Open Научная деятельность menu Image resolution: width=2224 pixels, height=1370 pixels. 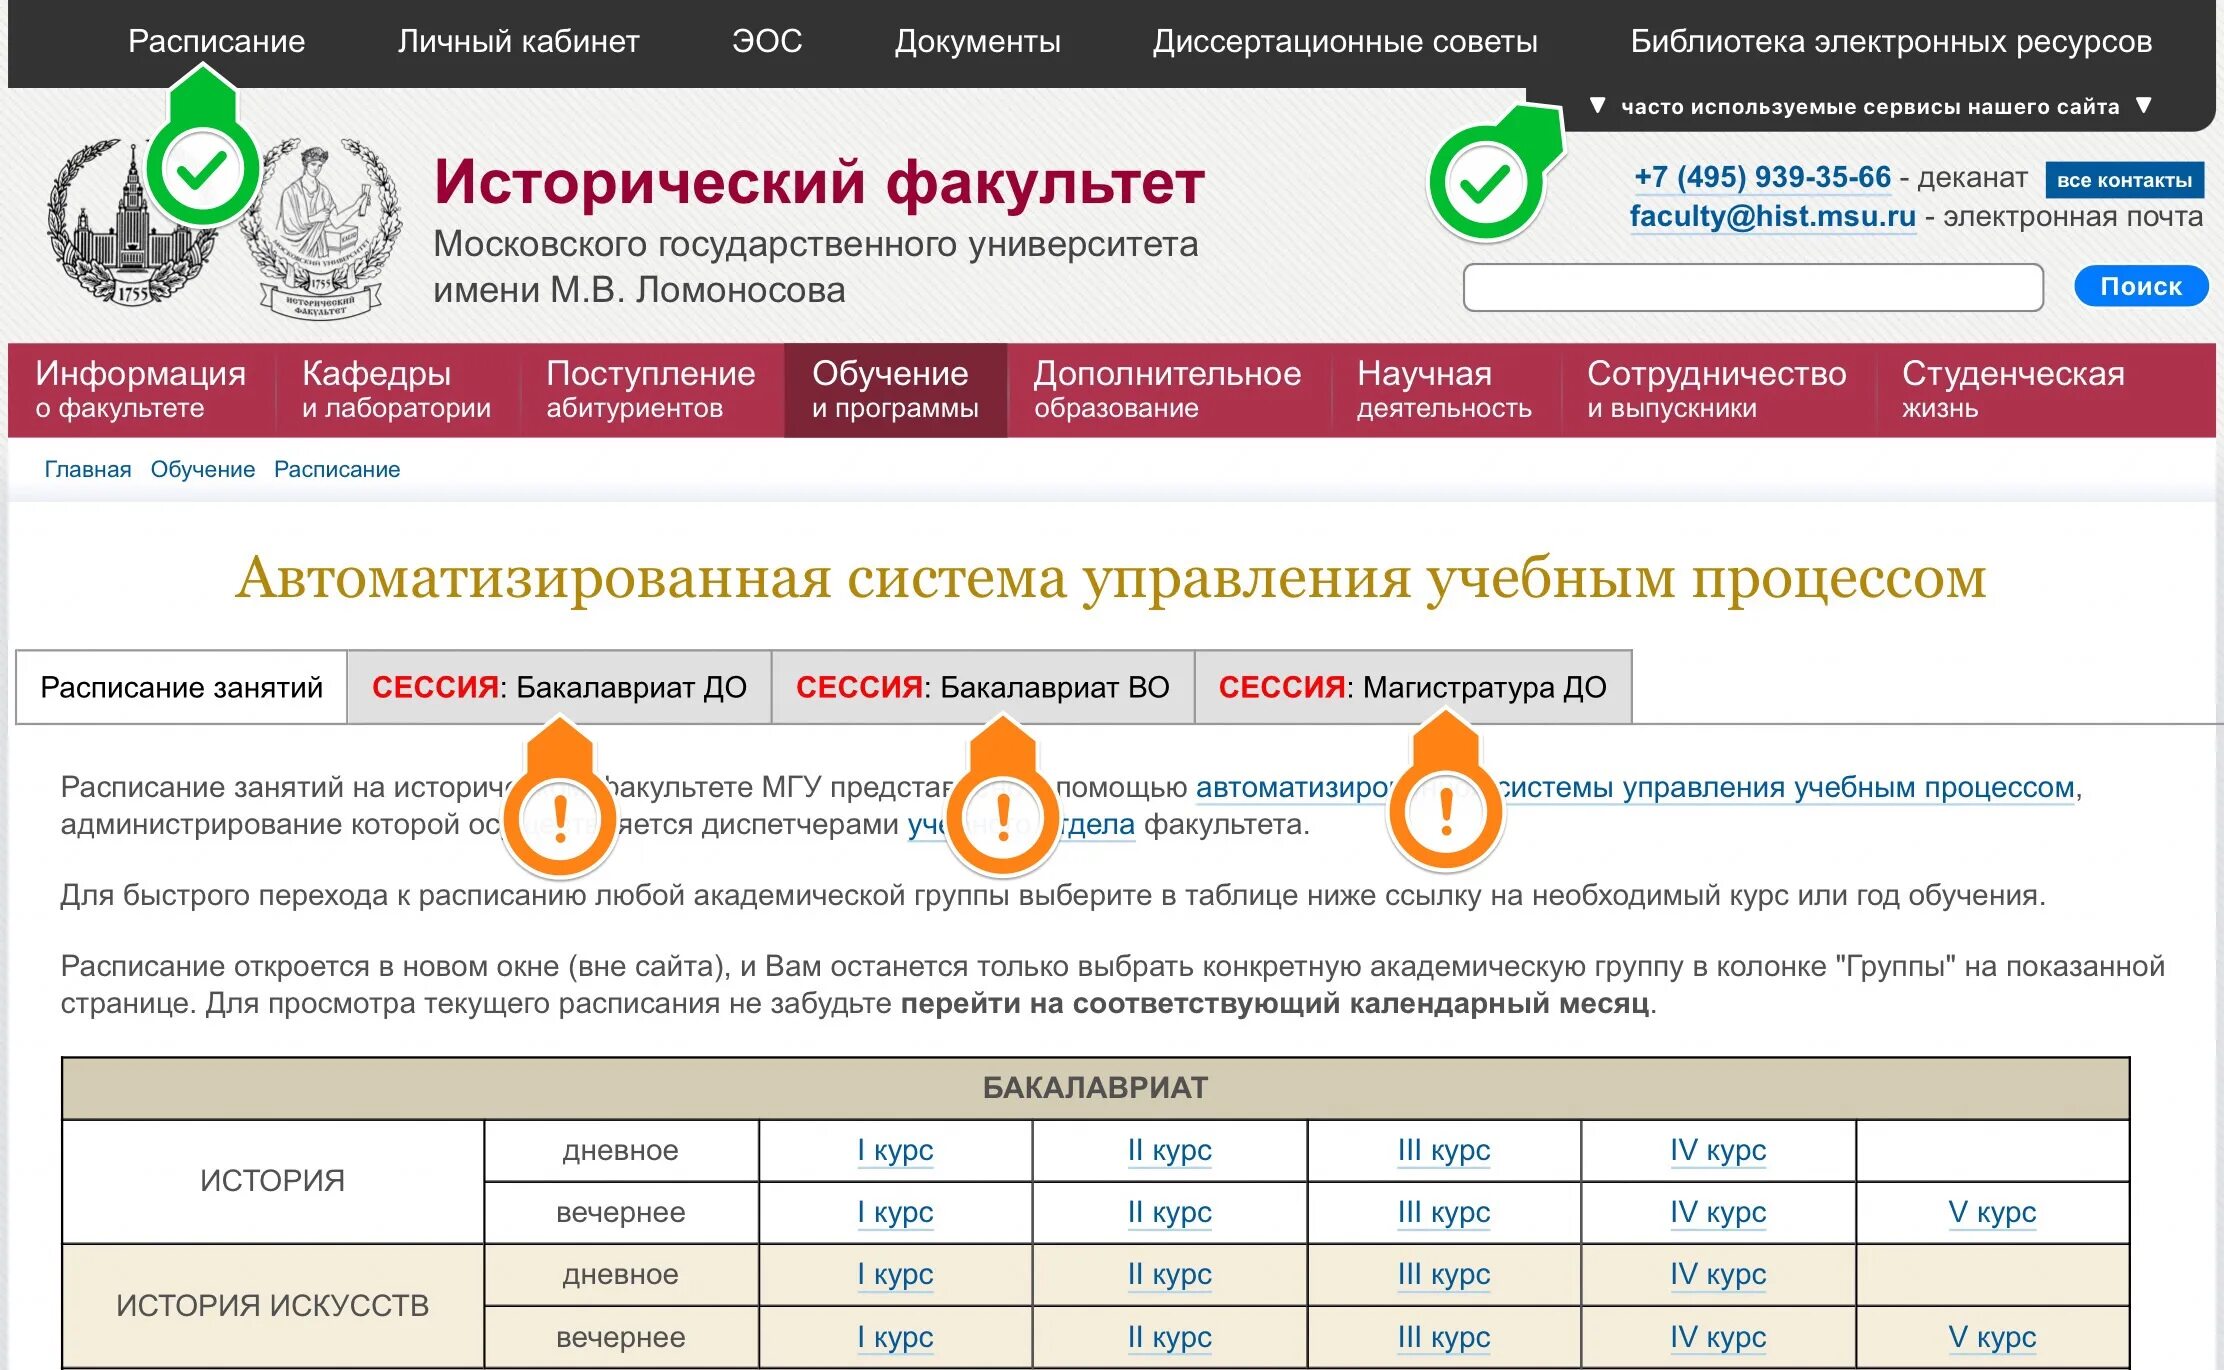(1444, 389)
